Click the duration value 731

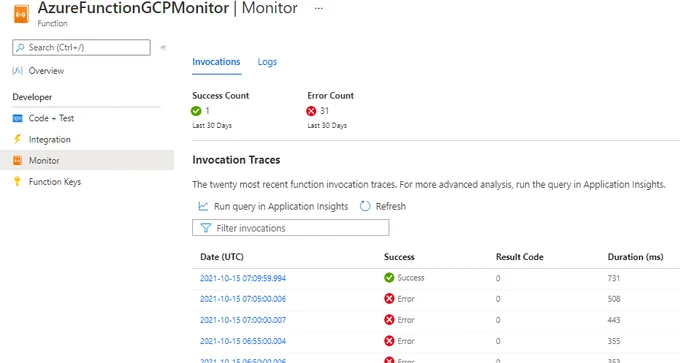614,278
